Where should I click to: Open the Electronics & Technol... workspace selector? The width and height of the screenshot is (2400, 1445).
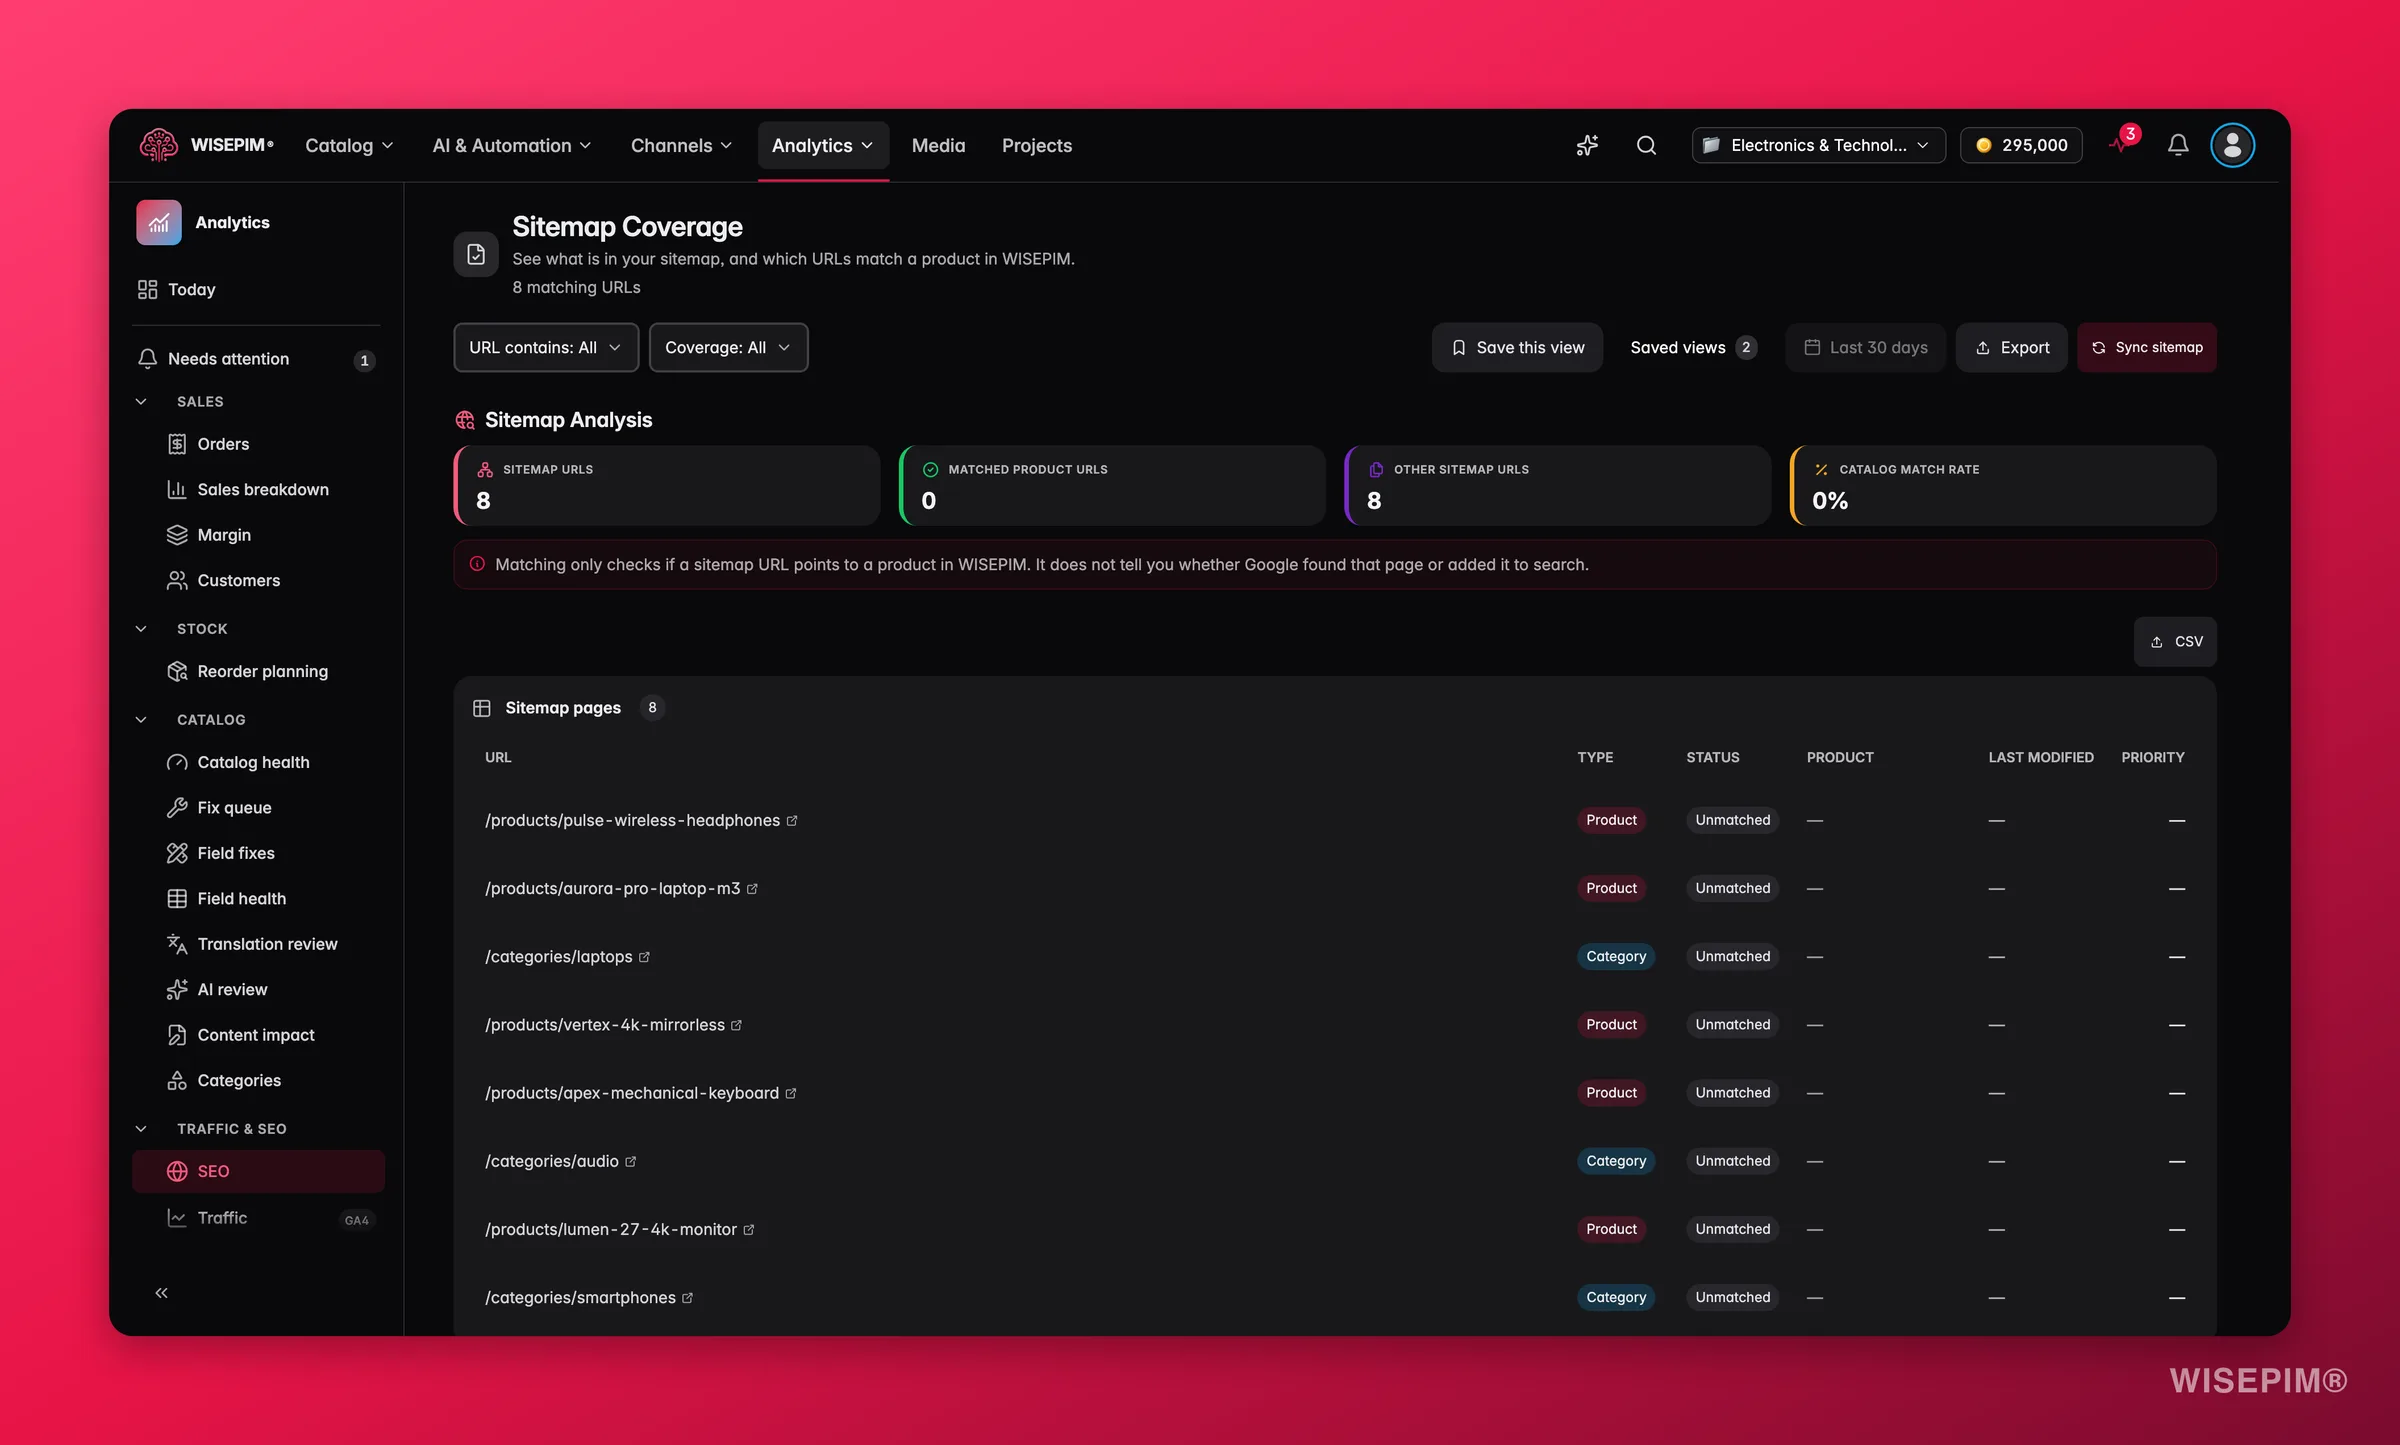[1818, 145]
